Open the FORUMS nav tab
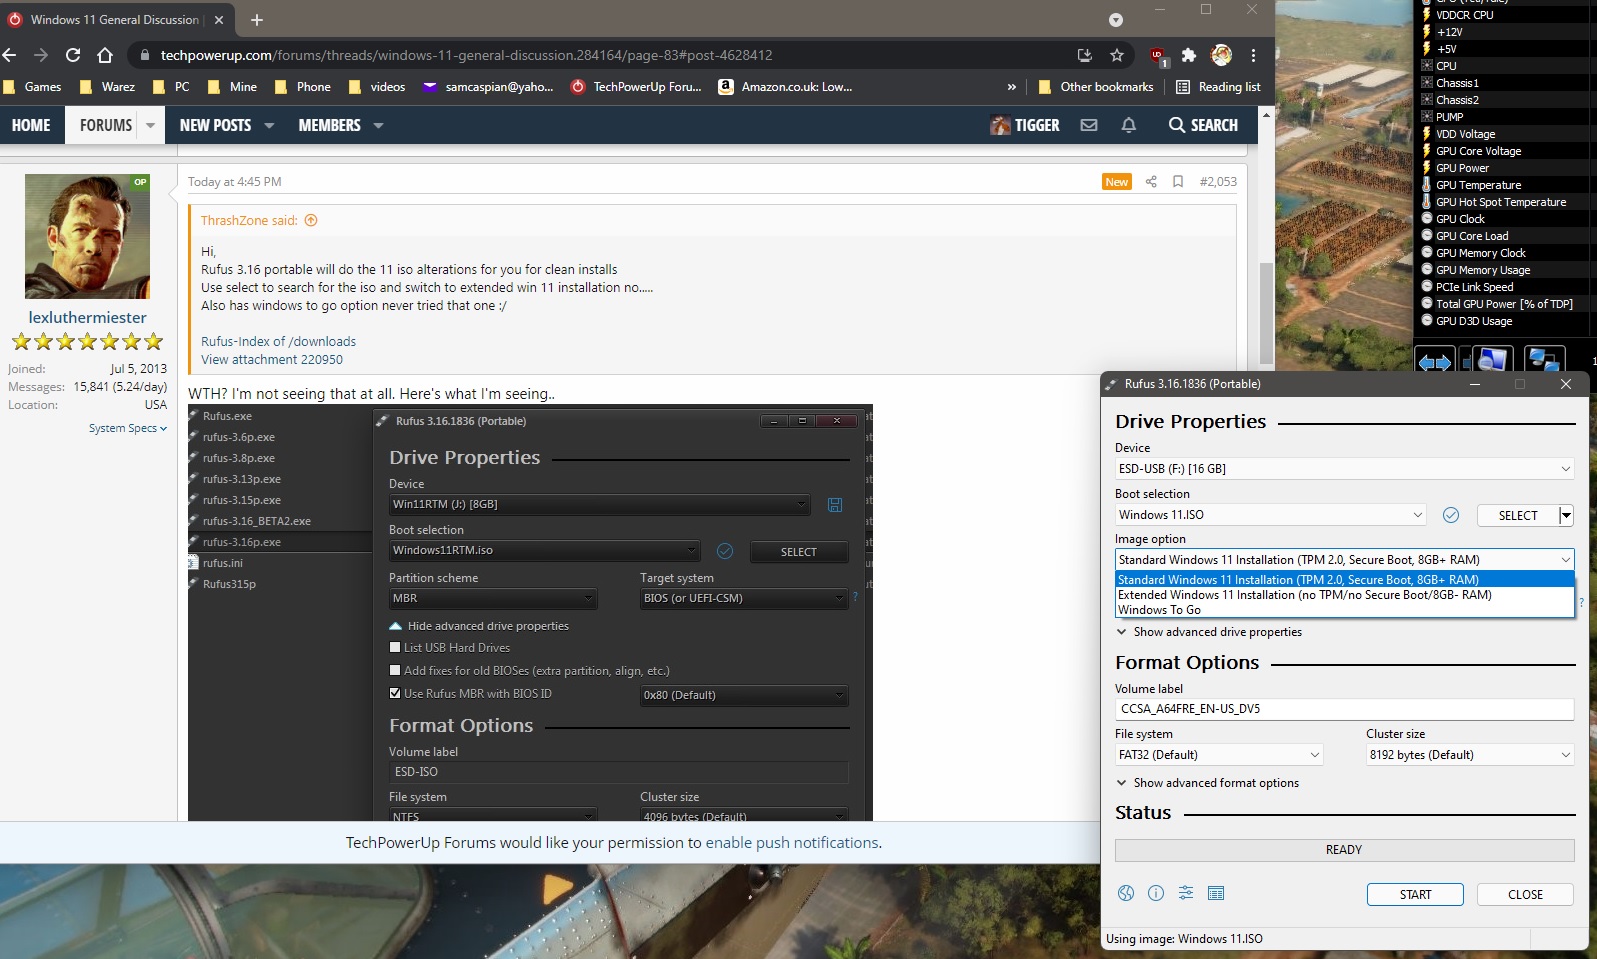The width and height of the screenshot is (1597, 959). [106, 125]
